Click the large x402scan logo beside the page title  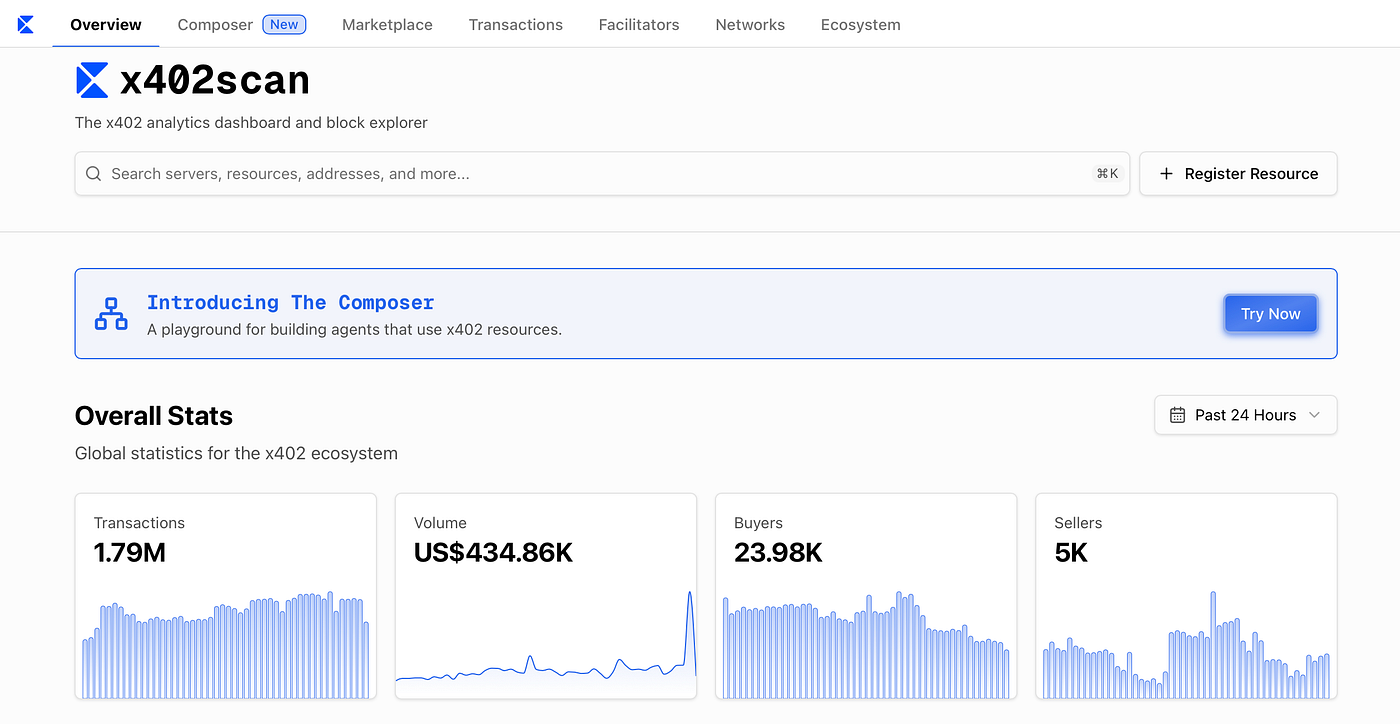click(92, 80)
